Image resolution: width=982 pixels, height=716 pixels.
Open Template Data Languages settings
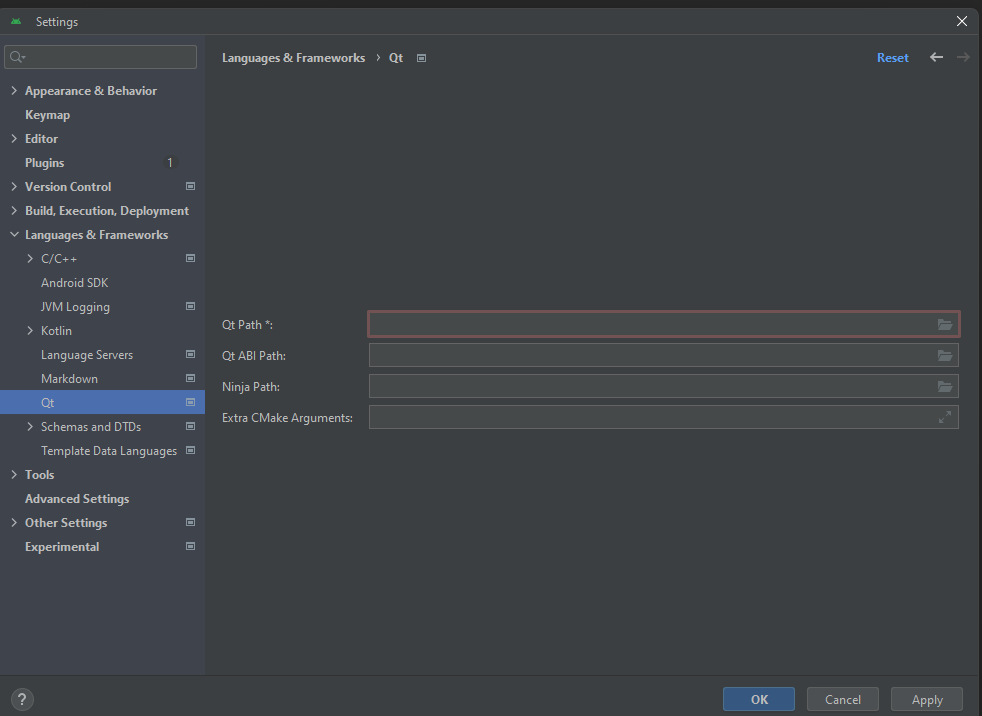(x=109, y=451)
